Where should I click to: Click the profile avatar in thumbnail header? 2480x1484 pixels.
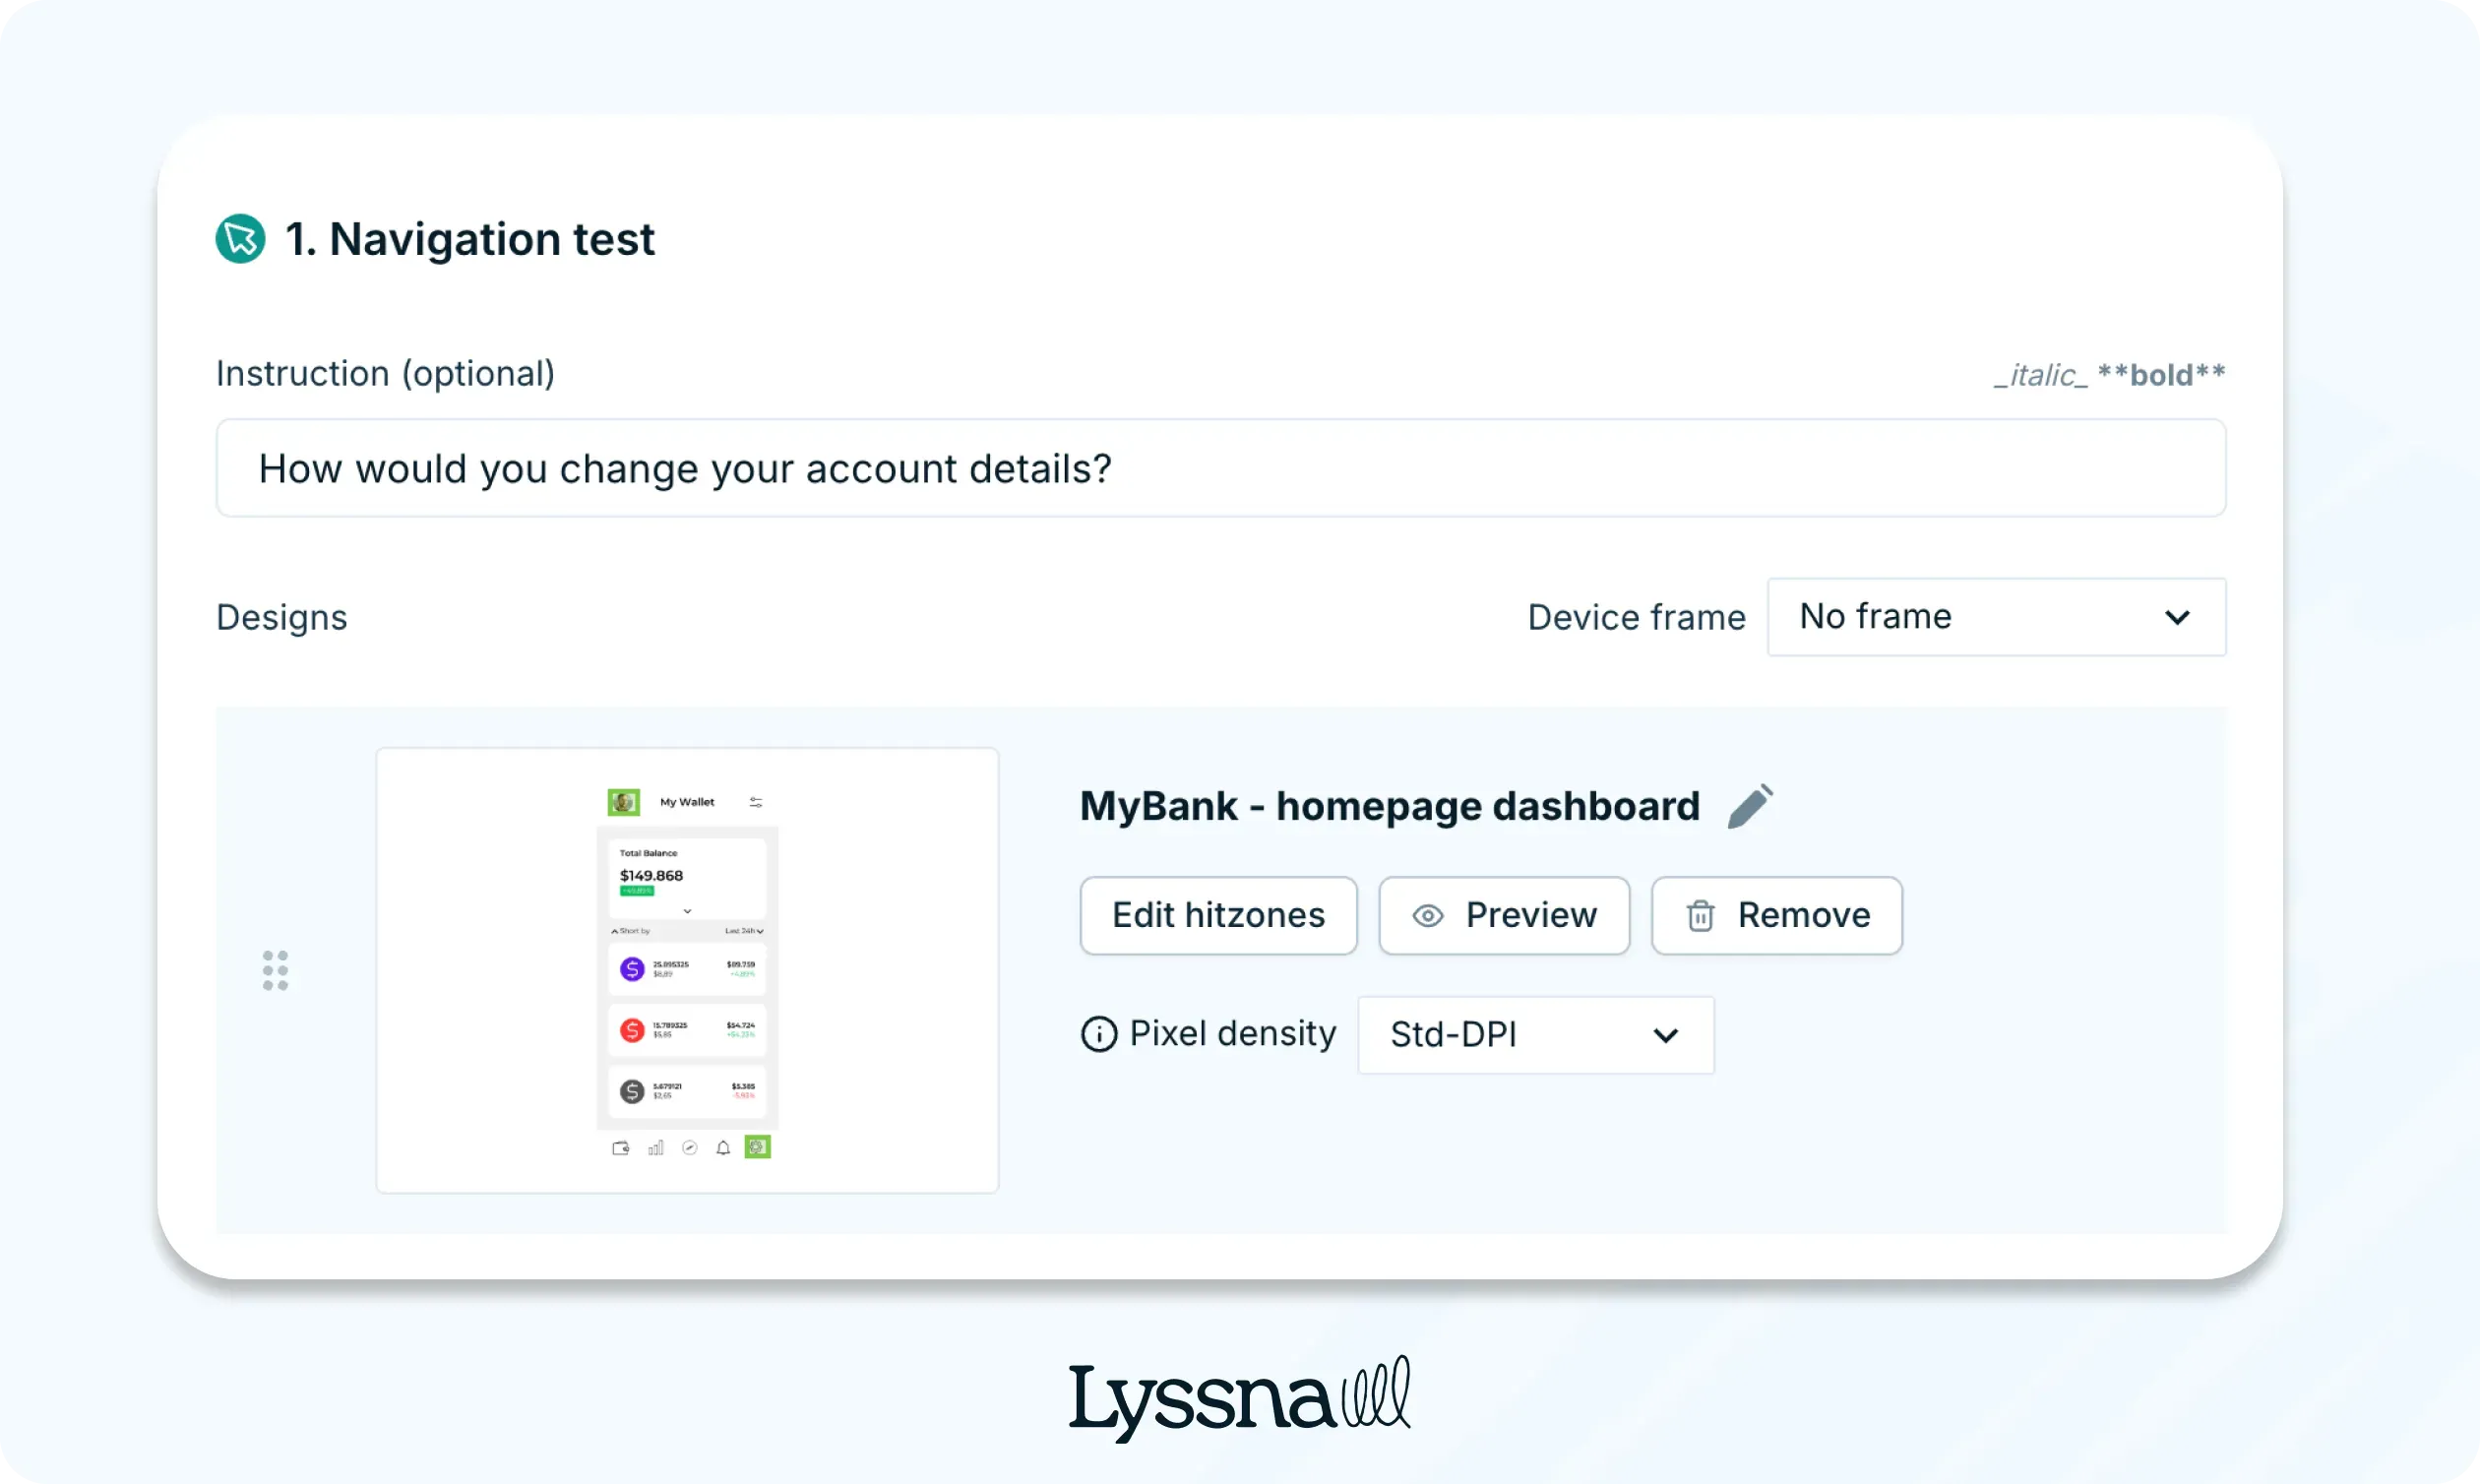(624, 802)
